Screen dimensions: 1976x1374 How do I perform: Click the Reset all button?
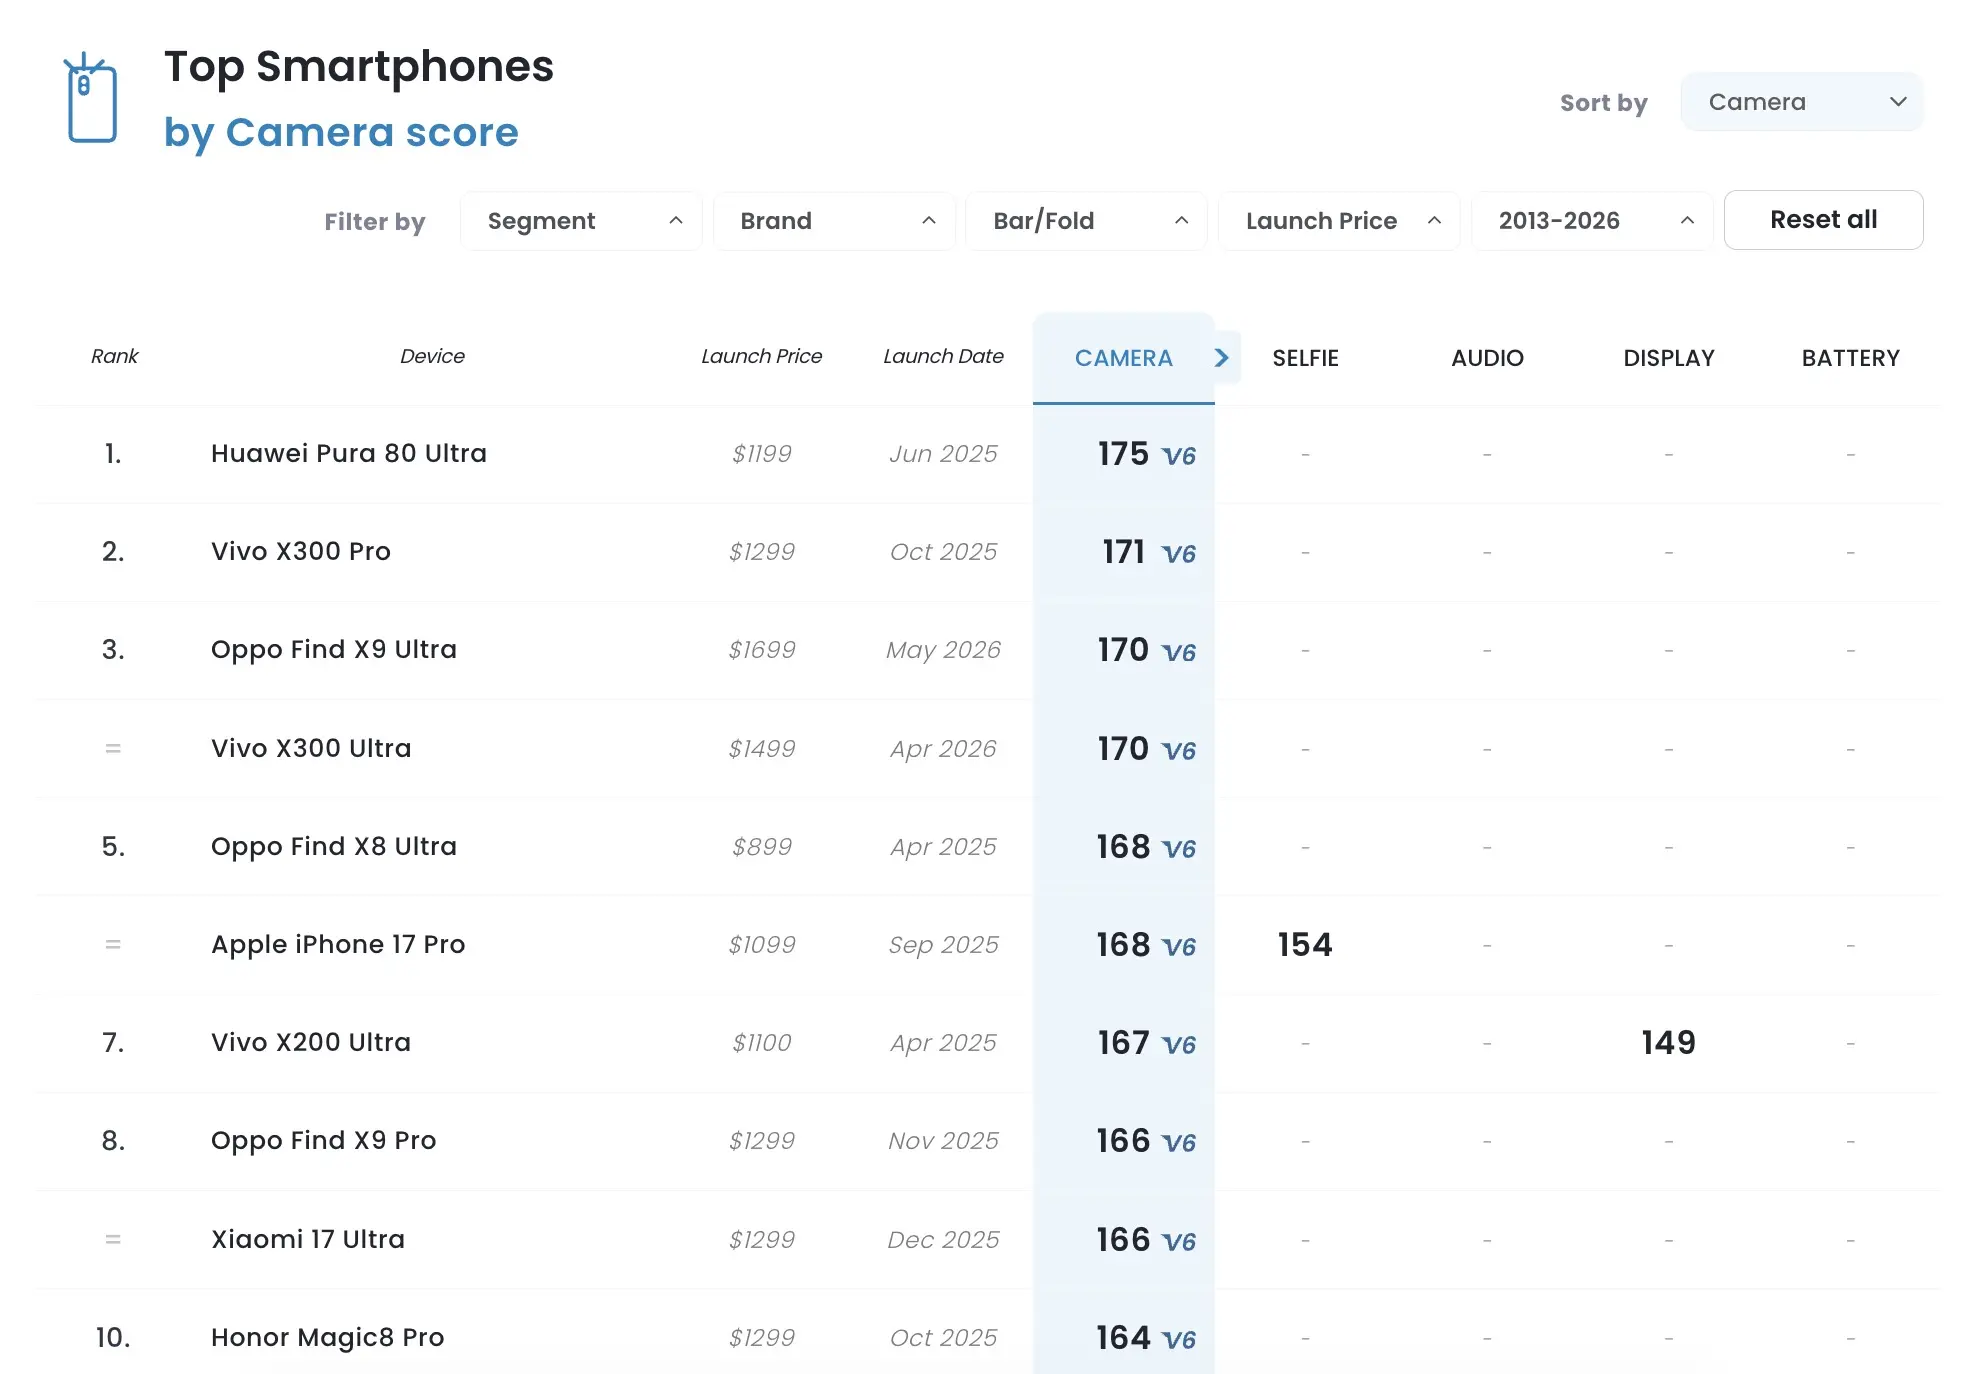tap(1823, 220)
